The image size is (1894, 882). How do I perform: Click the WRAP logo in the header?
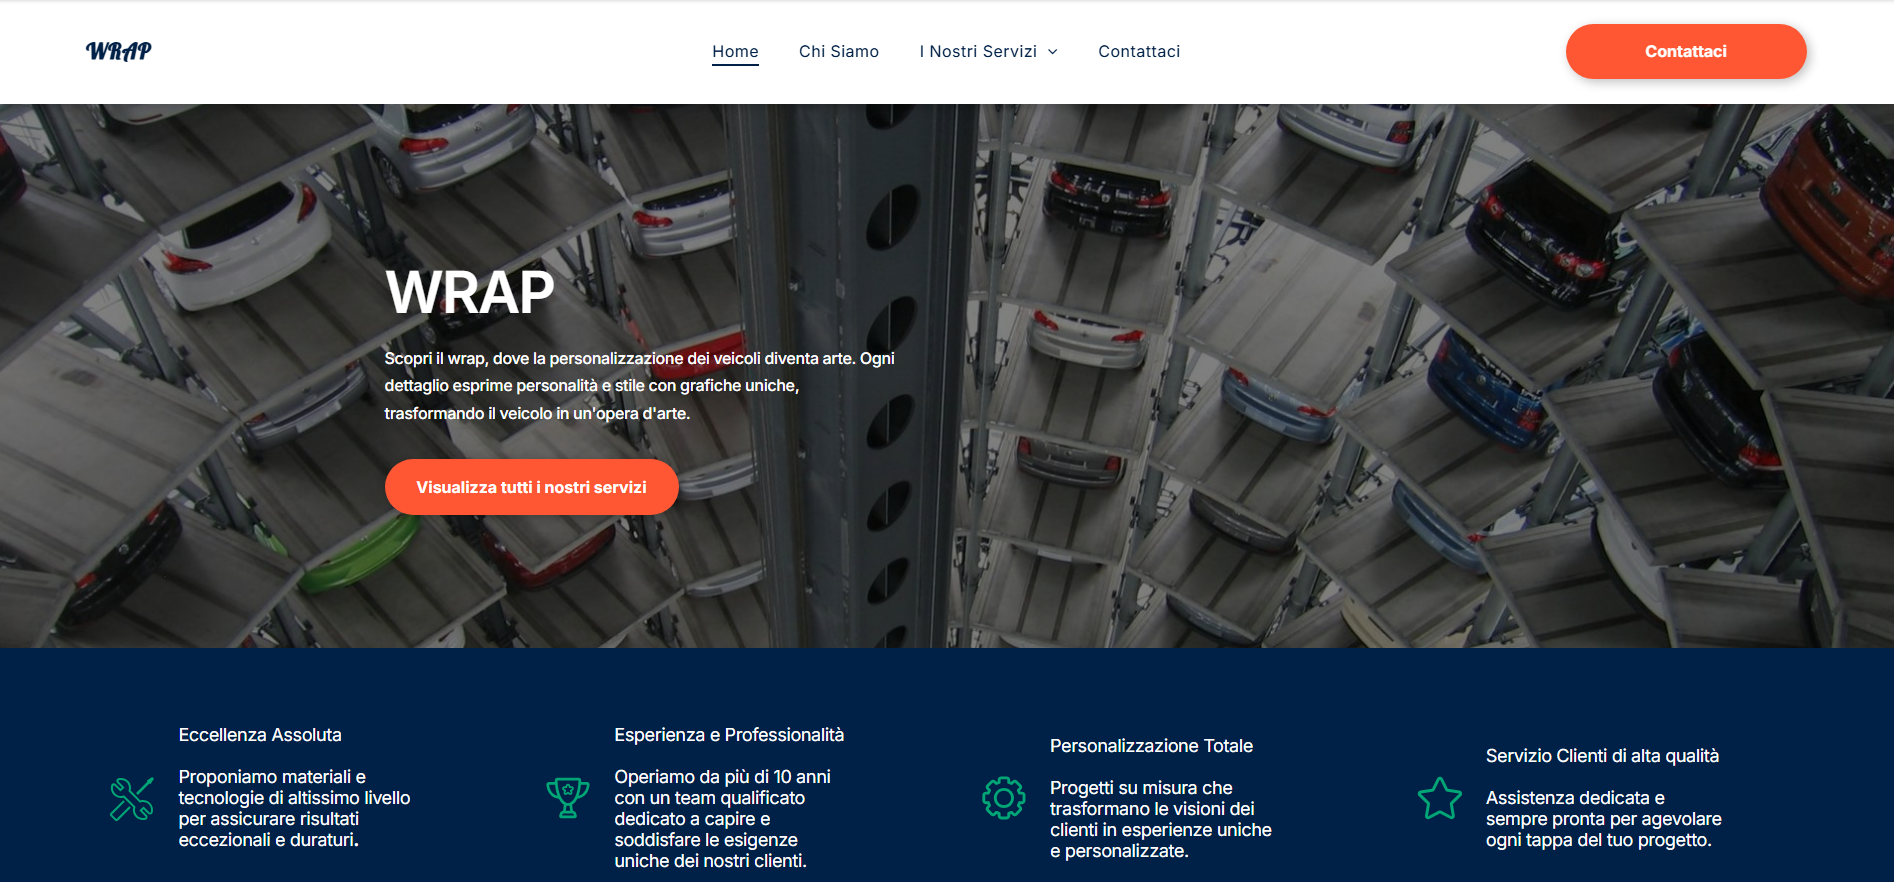point(118,51)
